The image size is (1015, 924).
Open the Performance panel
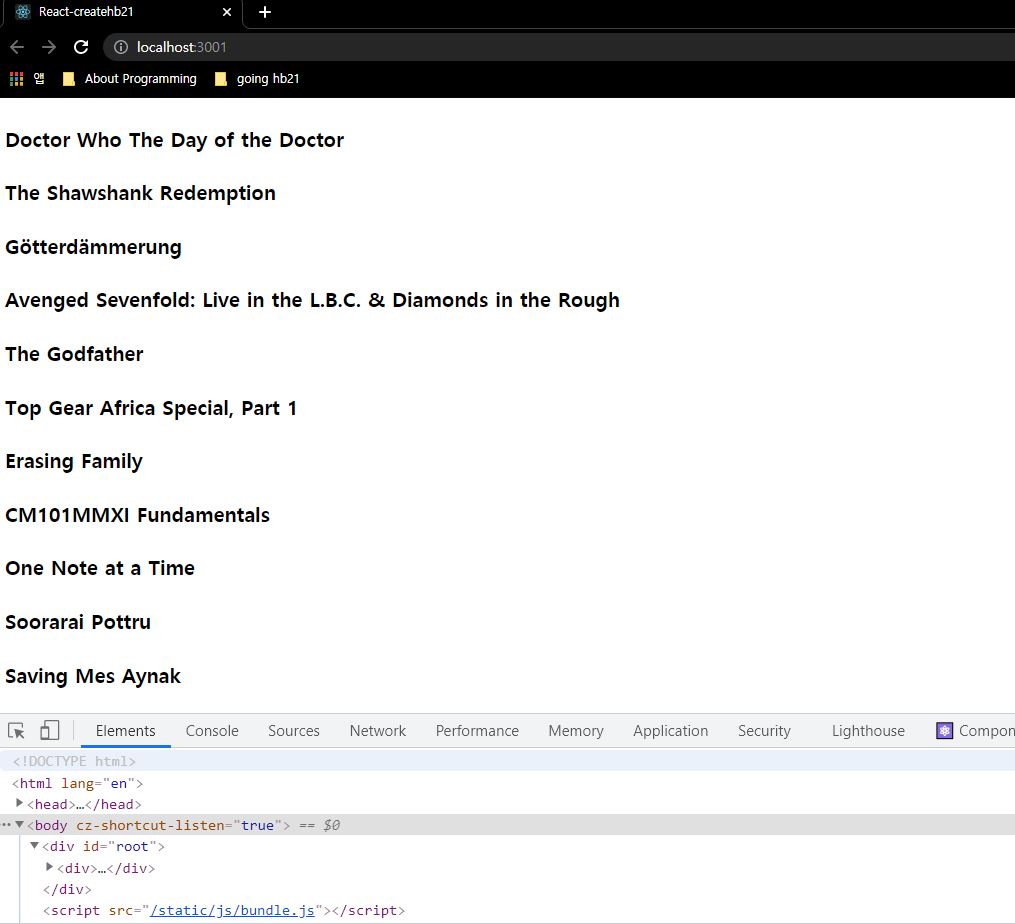tap(477, 731)
